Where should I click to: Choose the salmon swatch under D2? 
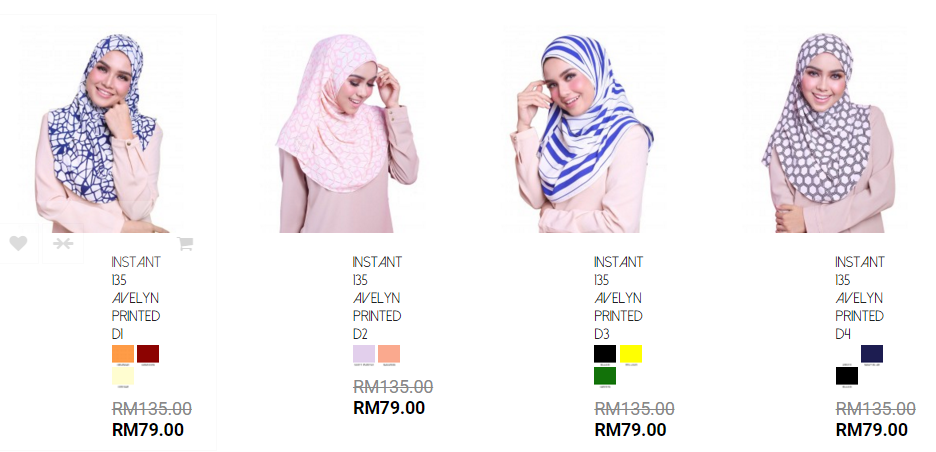(389, 354)
